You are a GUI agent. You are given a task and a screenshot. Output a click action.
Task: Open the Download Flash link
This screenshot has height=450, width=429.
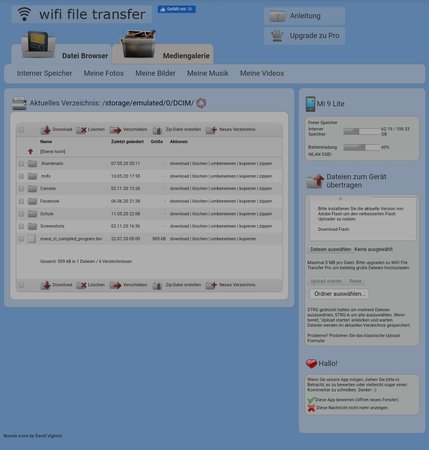333,229
